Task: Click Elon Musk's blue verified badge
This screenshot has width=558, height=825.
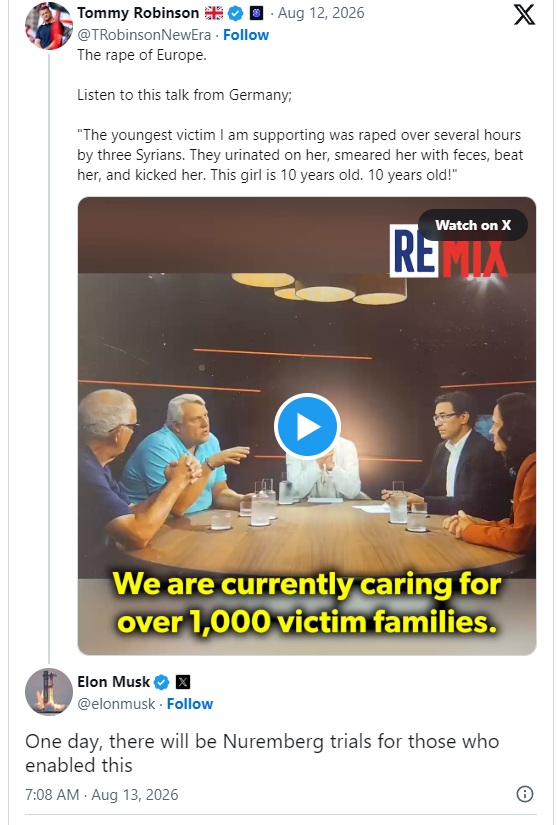Action: (161, 682)
